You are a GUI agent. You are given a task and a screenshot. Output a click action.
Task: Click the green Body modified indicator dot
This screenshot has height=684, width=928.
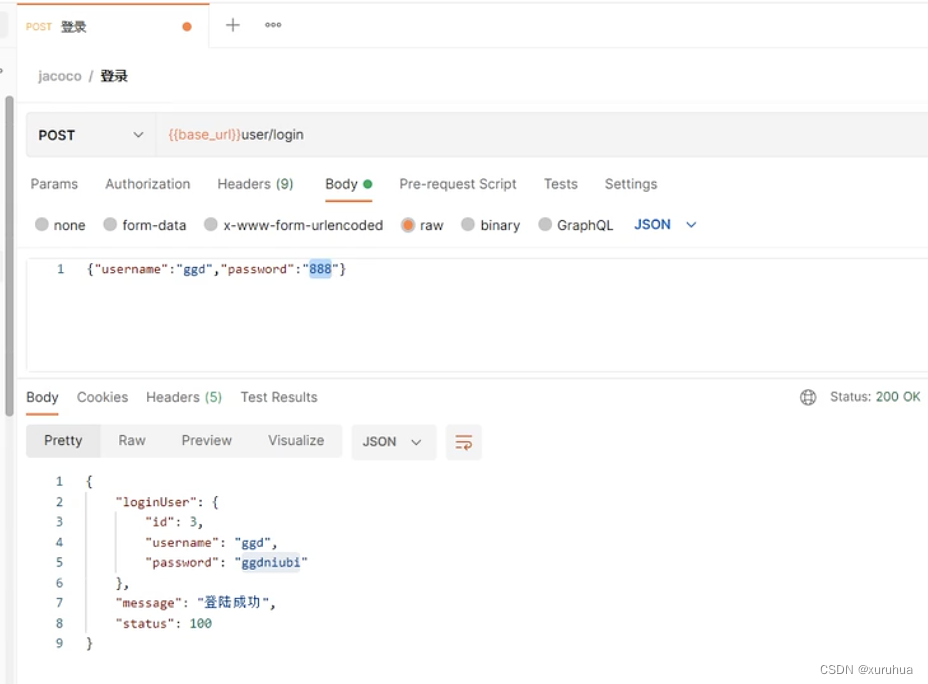368,184
